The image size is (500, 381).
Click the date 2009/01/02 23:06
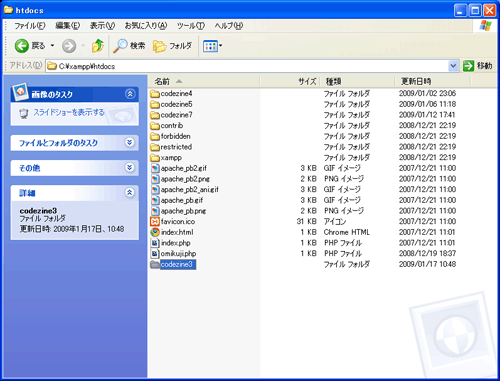coord(427,94)
